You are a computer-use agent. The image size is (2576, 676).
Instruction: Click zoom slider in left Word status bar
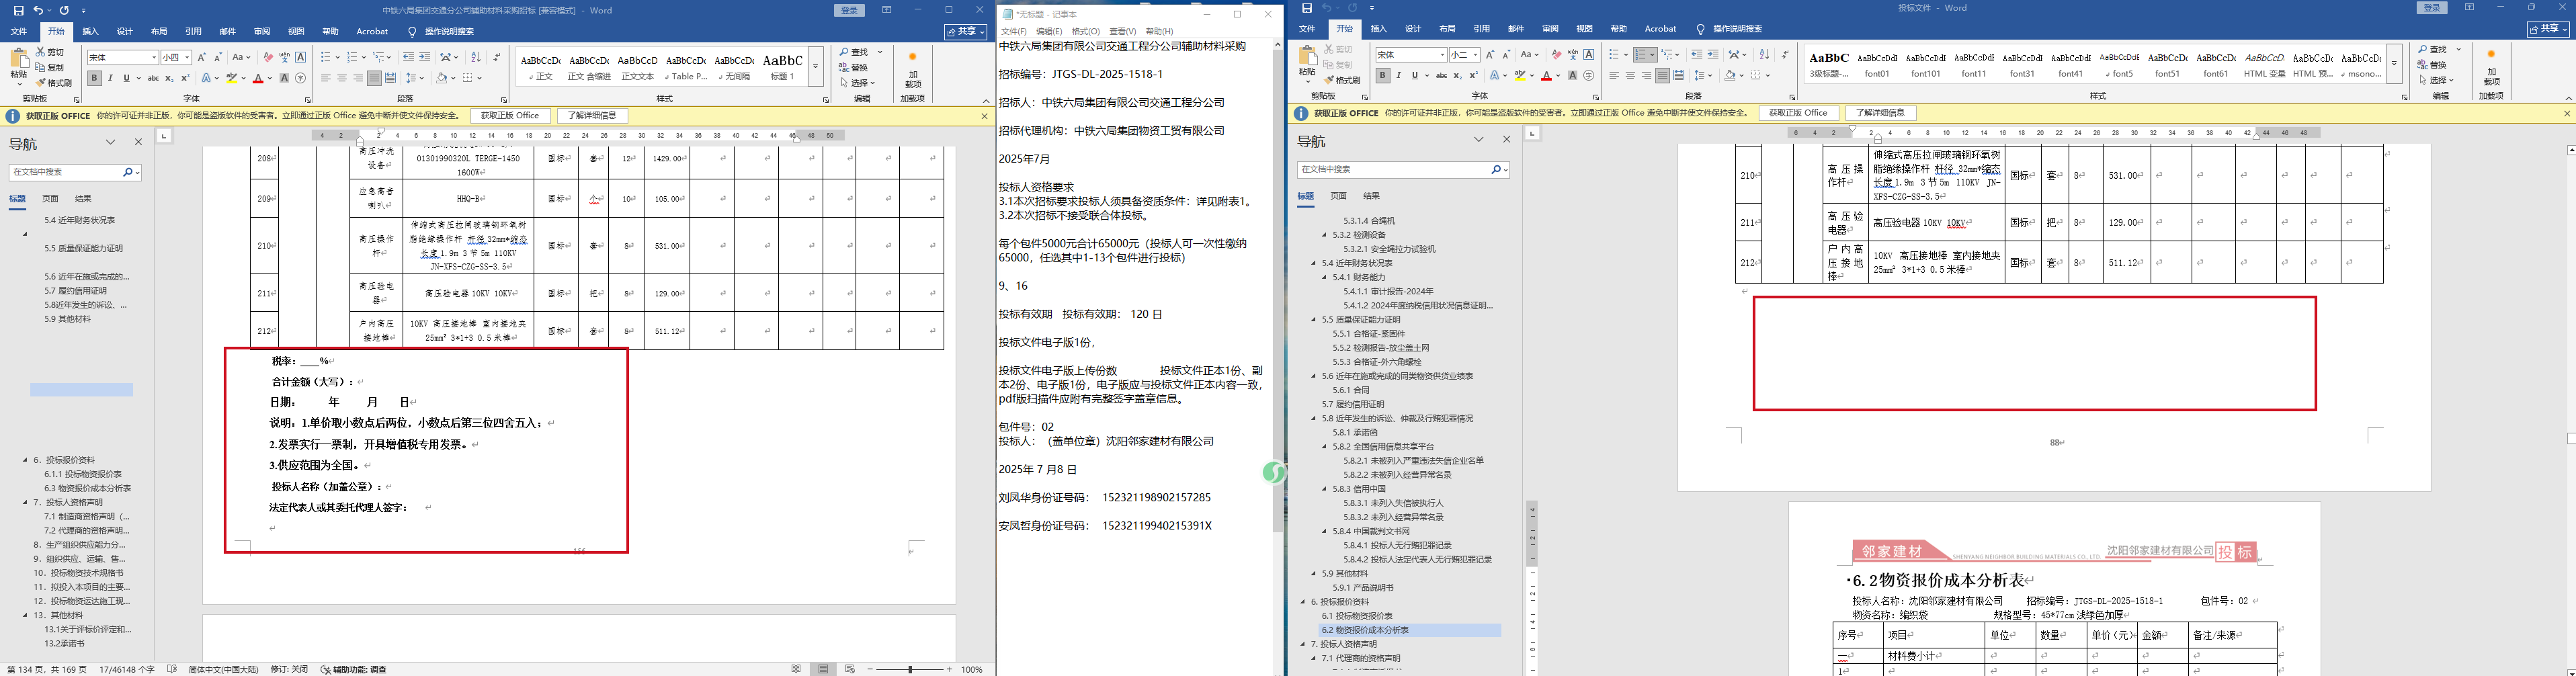coord(909,669)
